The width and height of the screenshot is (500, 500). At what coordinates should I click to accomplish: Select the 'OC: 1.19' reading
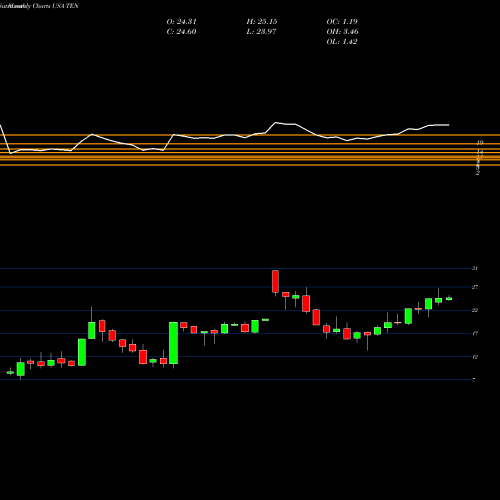click(342, 22)
